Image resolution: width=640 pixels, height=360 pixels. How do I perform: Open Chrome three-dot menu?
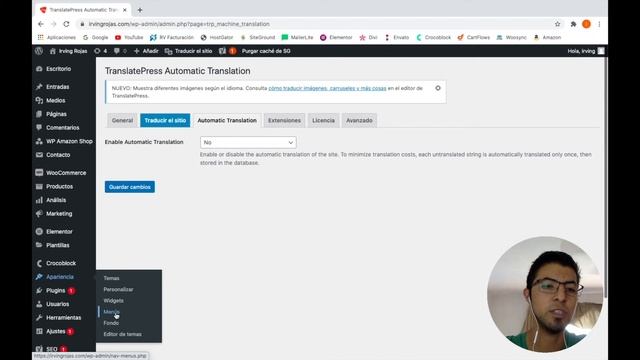click(x=599, y=24)
